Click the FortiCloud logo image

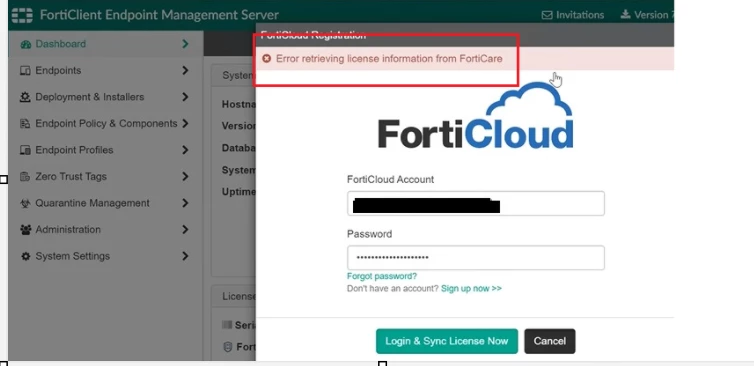[x=476, y=116]
